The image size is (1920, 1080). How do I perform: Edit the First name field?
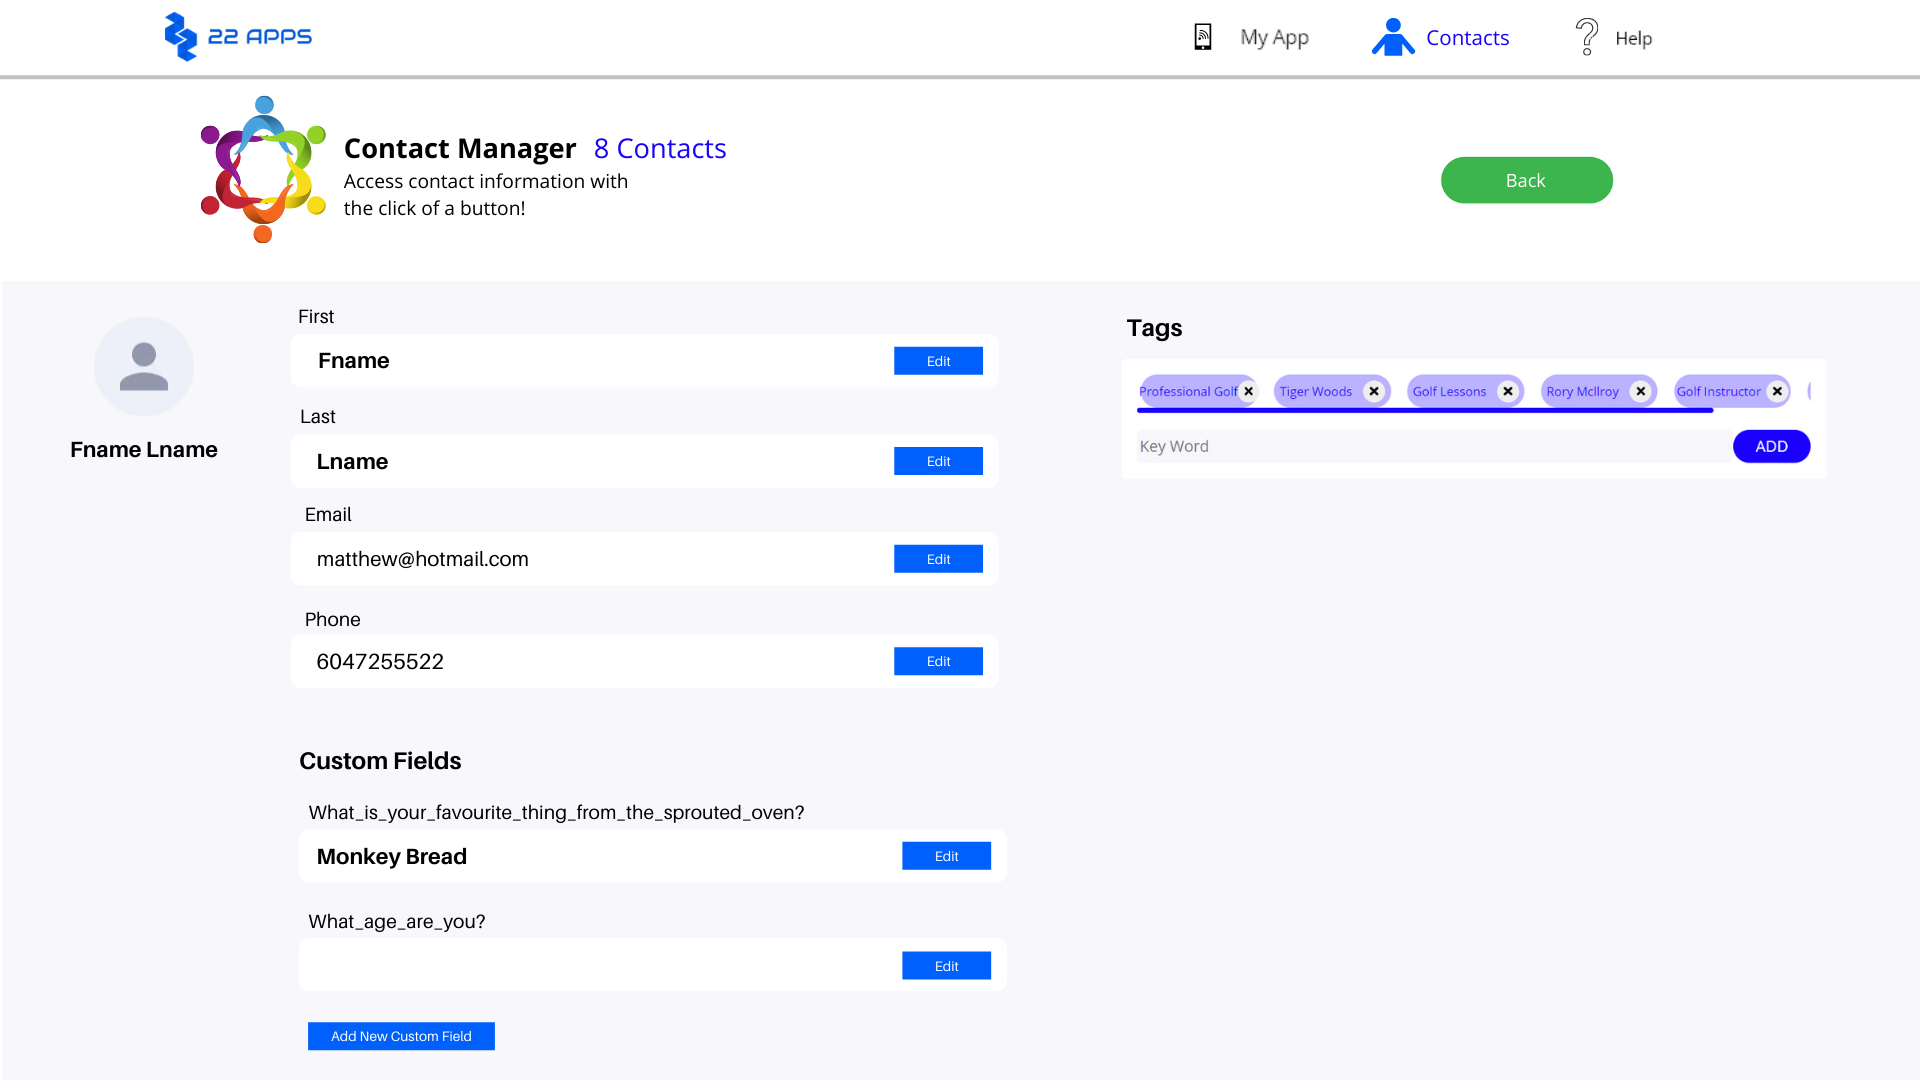[x=938, y=361]
